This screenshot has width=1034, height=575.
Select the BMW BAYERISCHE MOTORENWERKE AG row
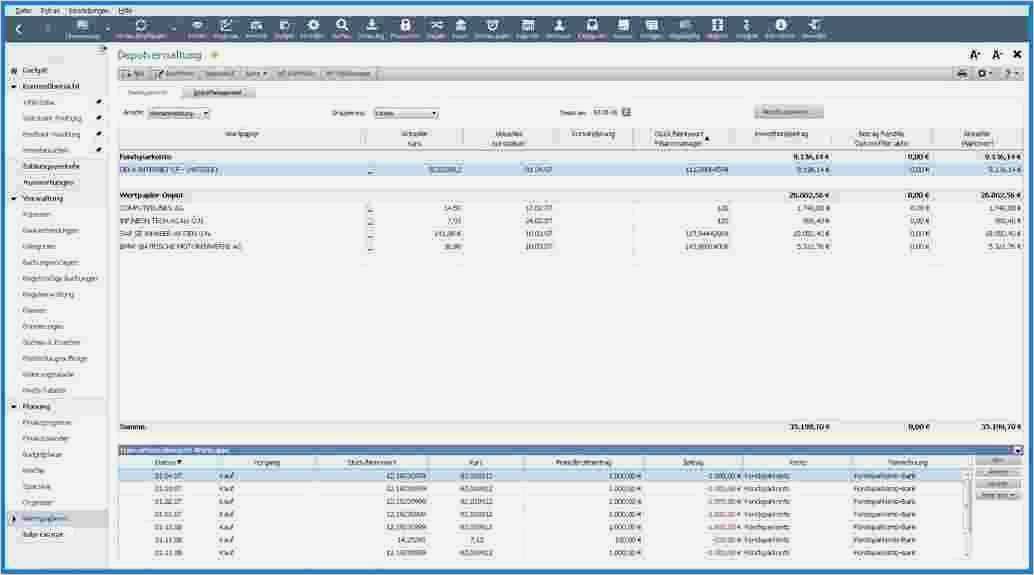(x=570, y=247)
